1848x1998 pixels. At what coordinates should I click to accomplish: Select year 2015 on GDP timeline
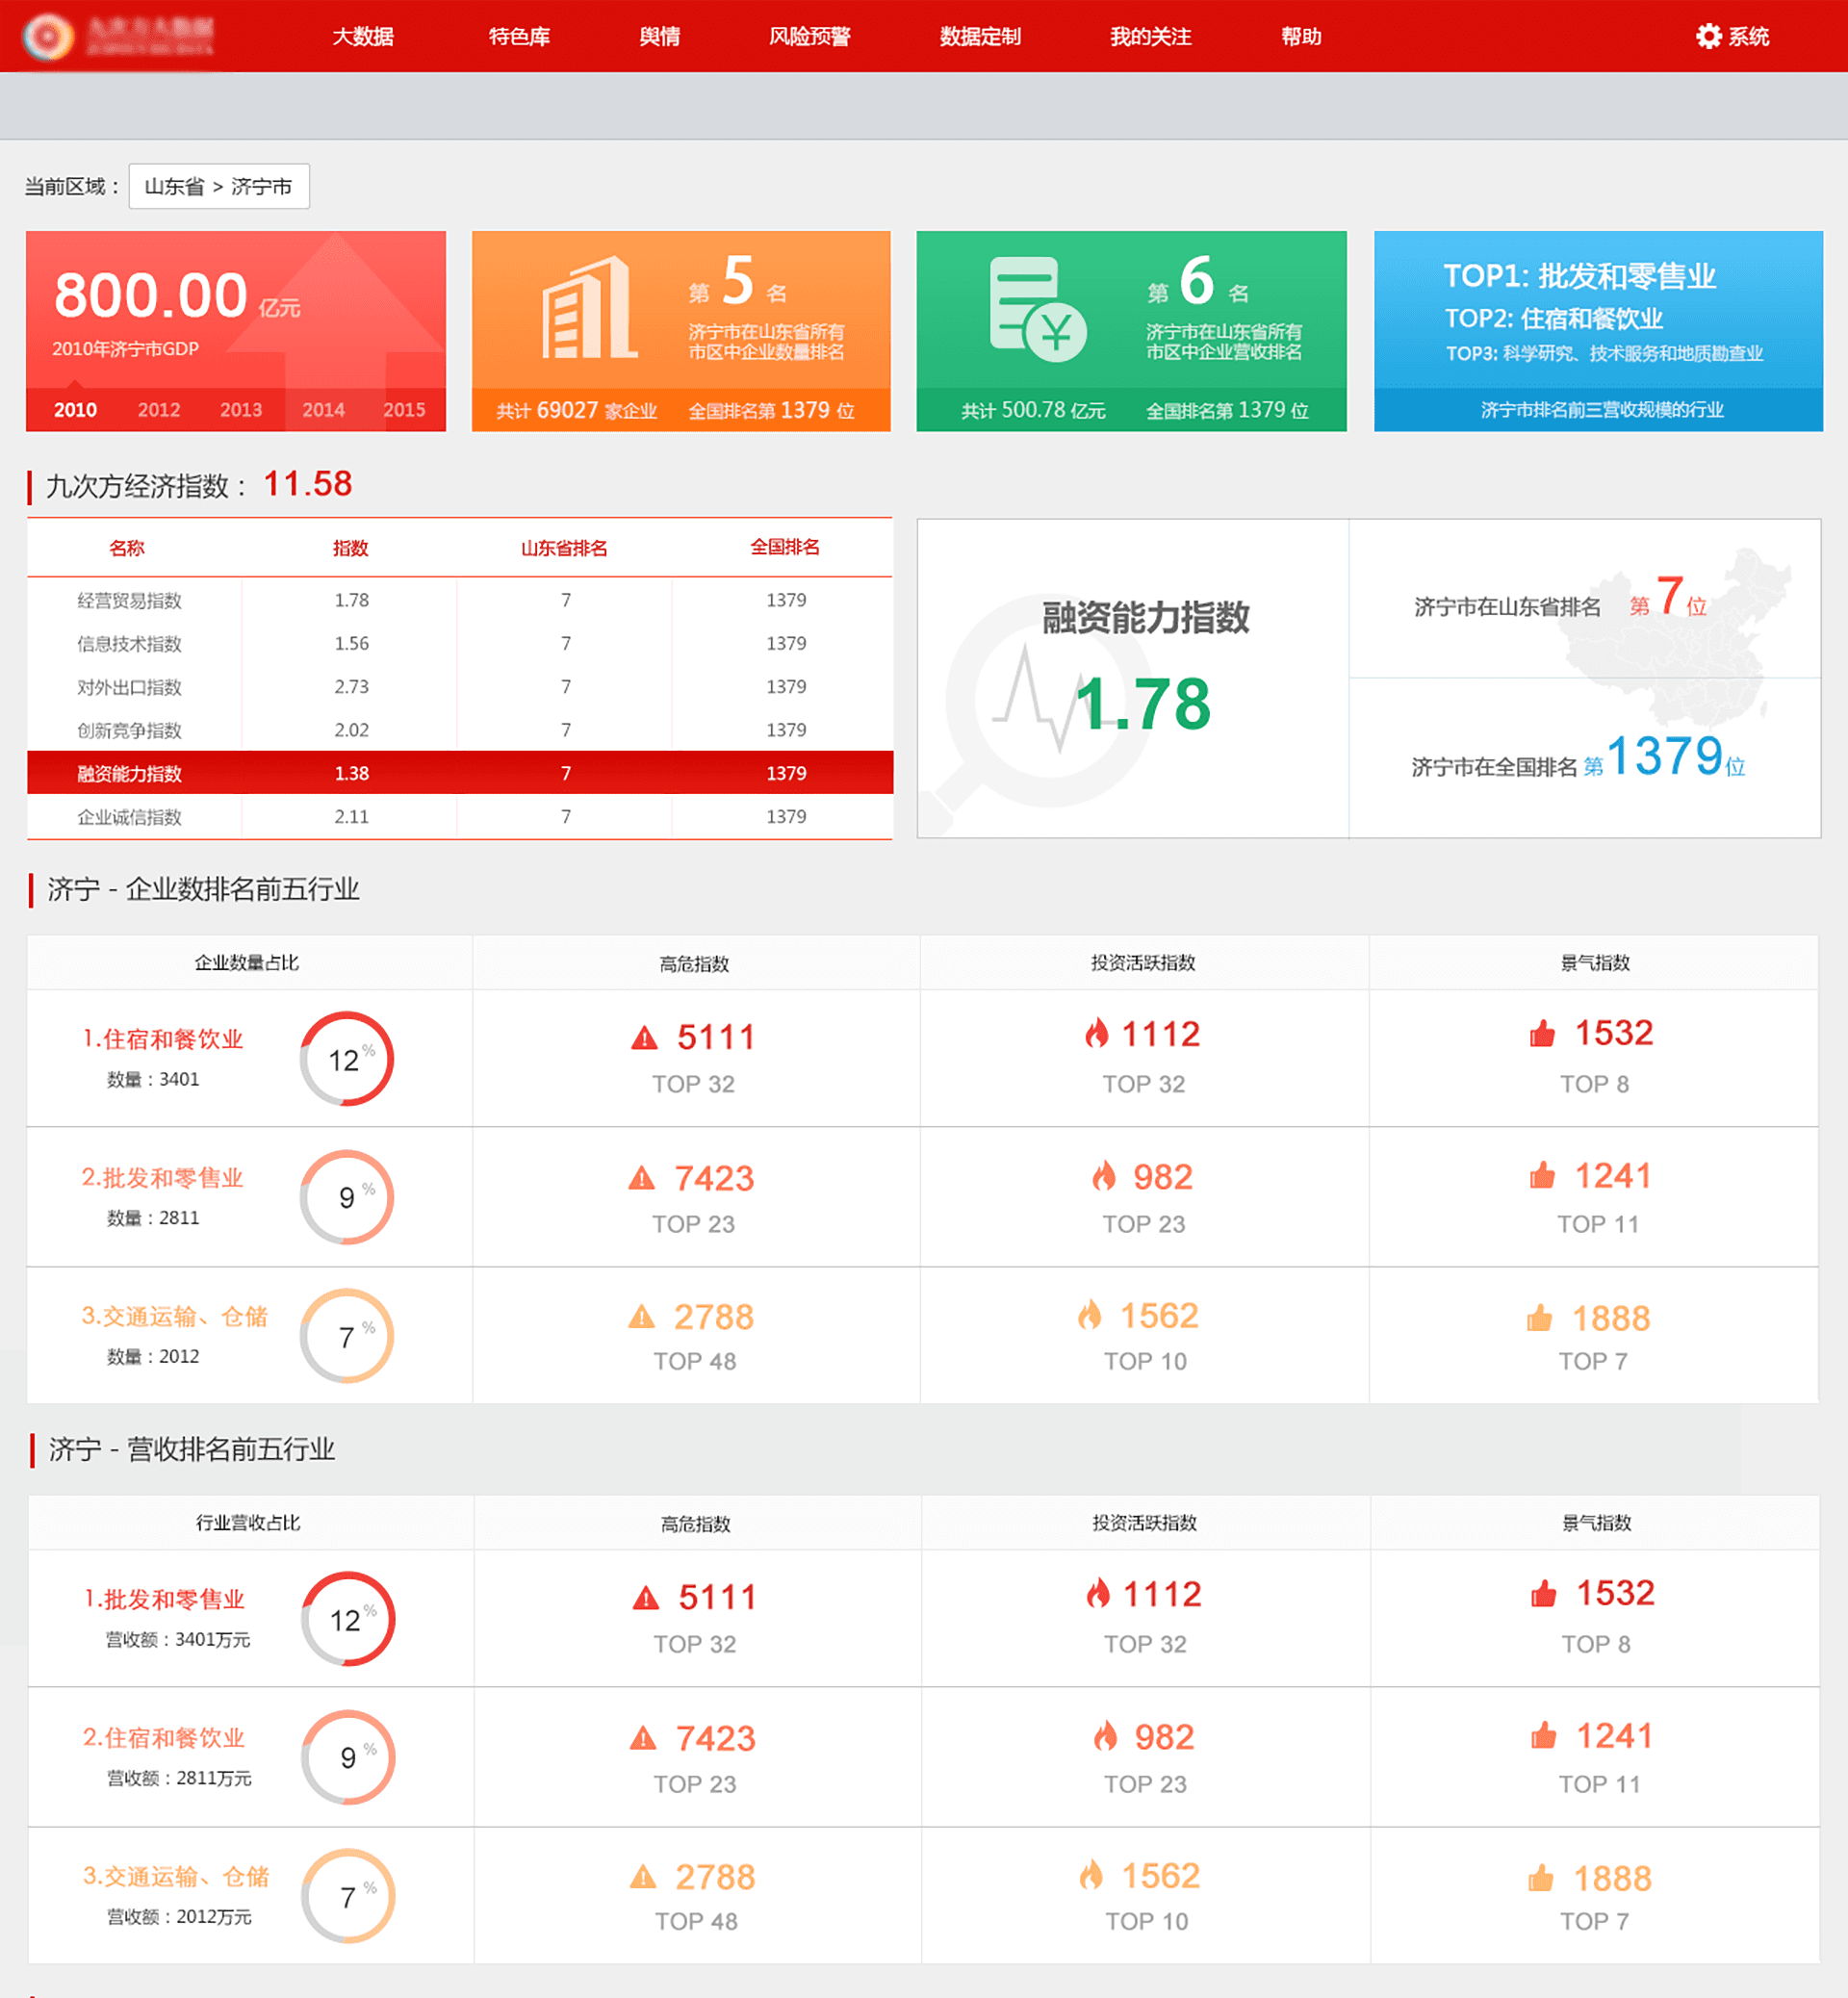pyautogui.click(x=404, y=410)
